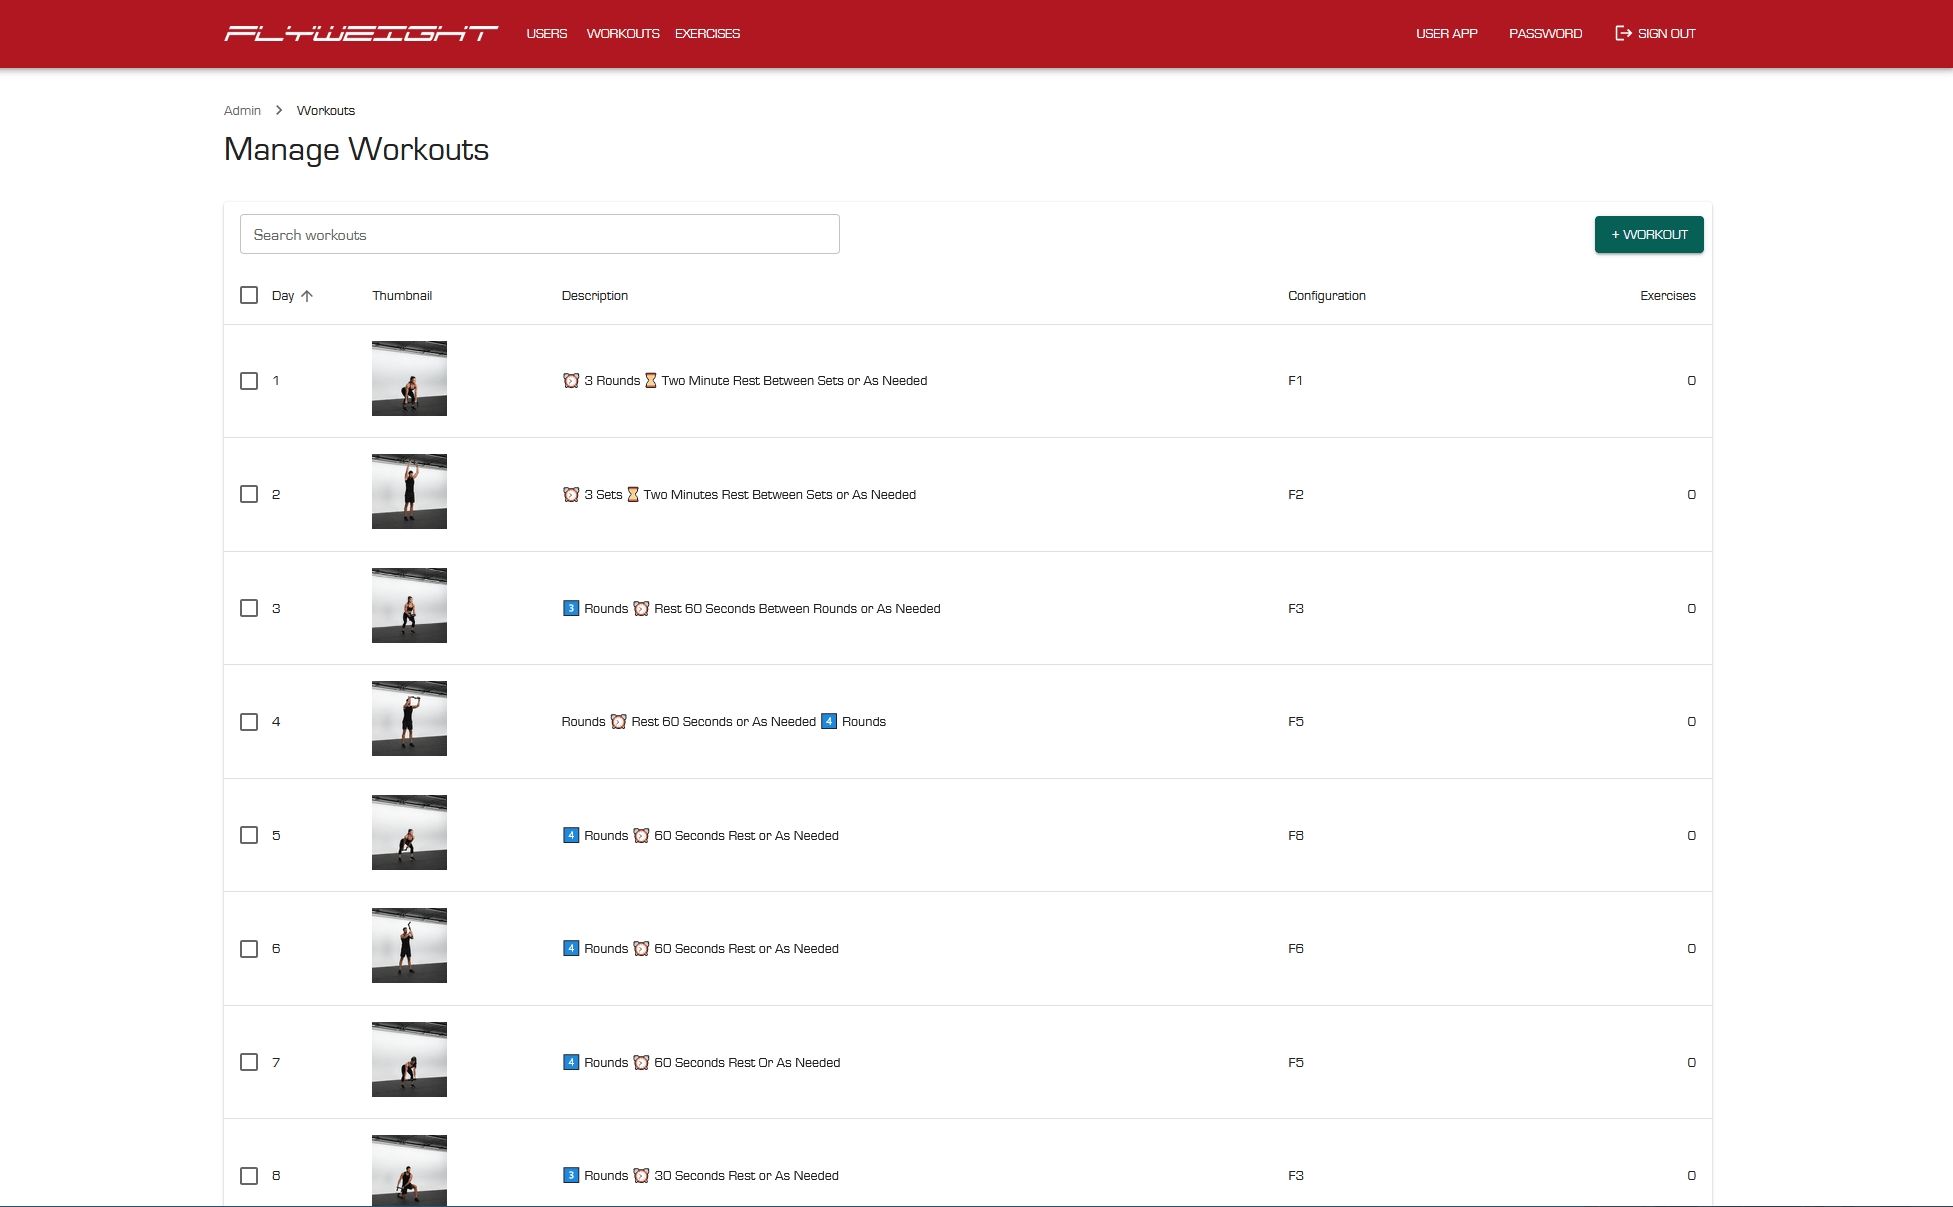The height and width of the screenshot is (1207, 1953).
Task: Check the box for Day 4
Action: pyautogui.click(x=249, y=722)
